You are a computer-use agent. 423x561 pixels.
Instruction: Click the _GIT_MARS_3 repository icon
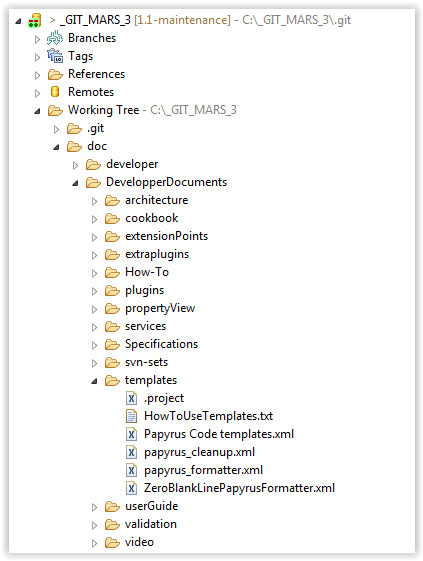(x=34, y=20)
